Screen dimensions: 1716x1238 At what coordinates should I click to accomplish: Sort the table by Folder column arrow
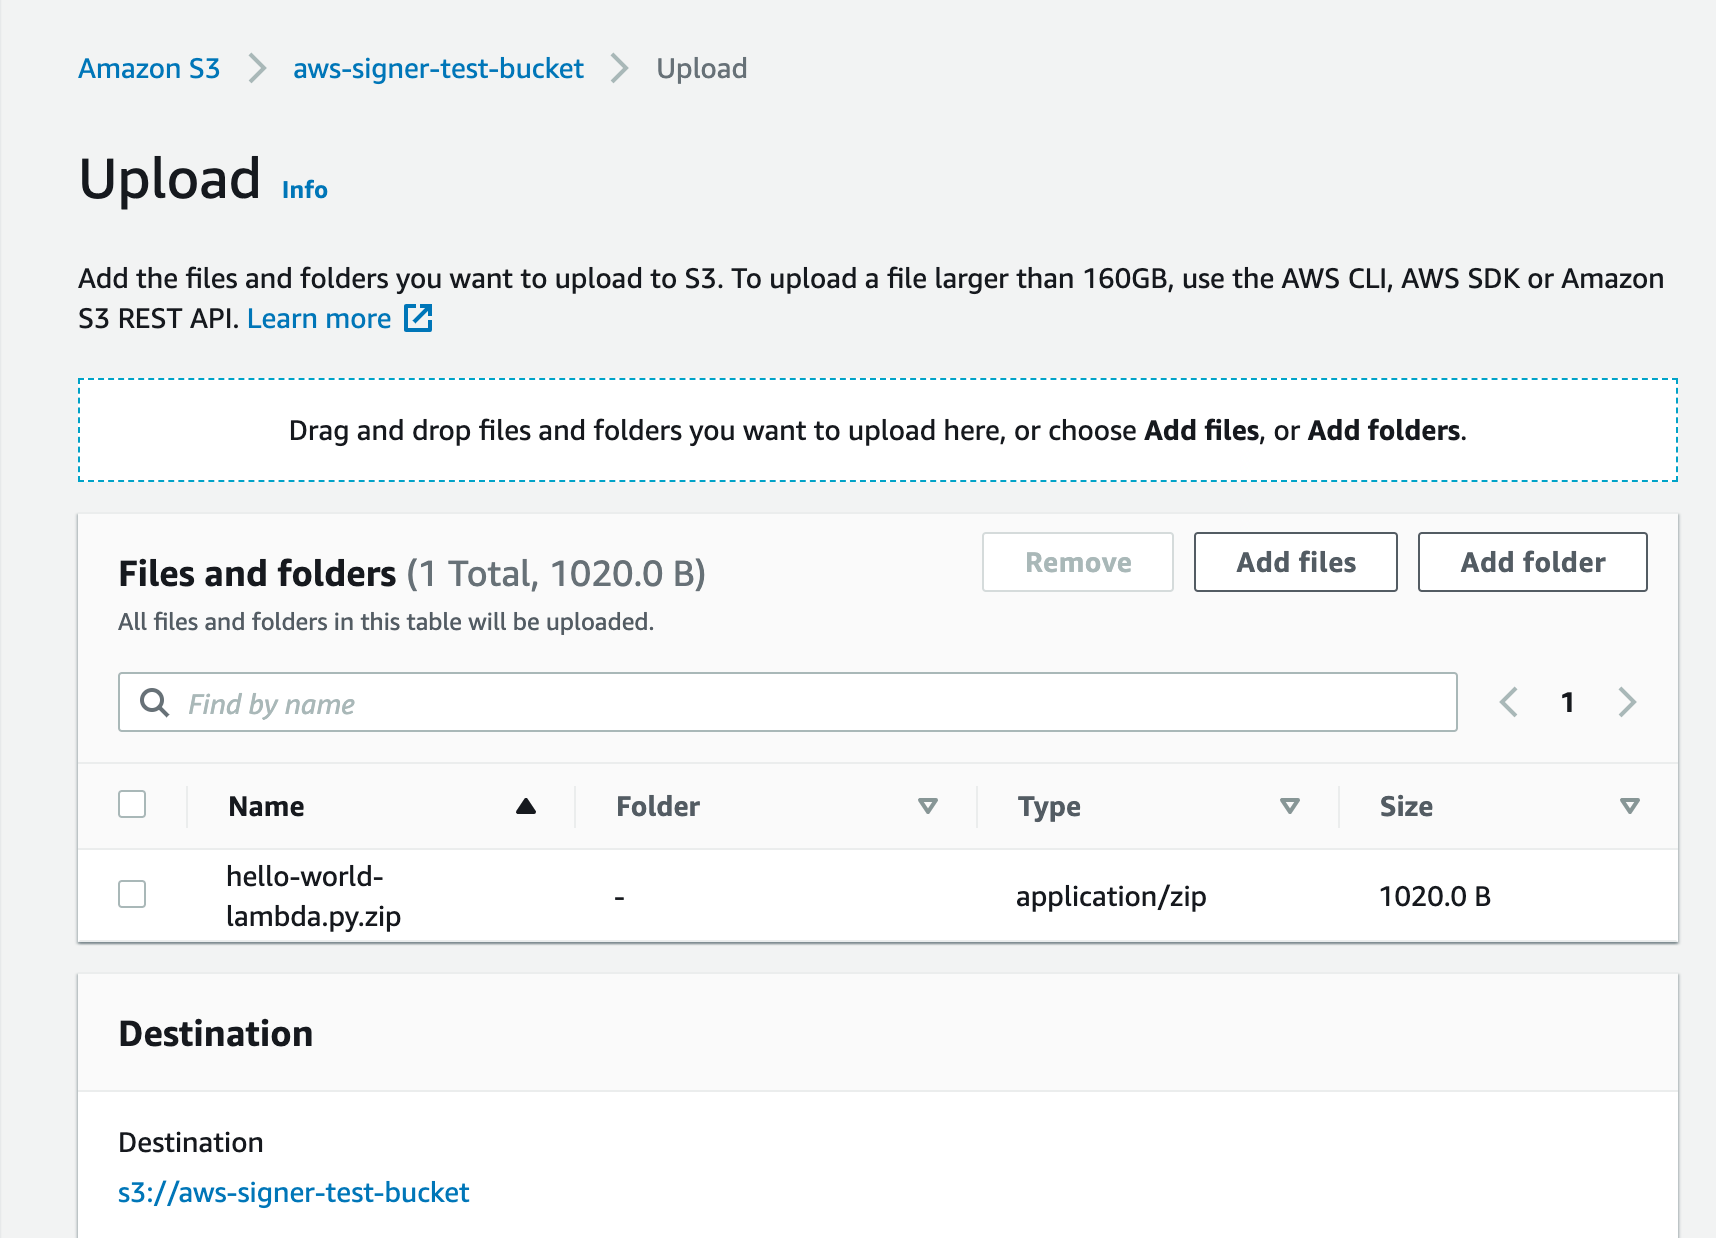click(x=928, y=806)
